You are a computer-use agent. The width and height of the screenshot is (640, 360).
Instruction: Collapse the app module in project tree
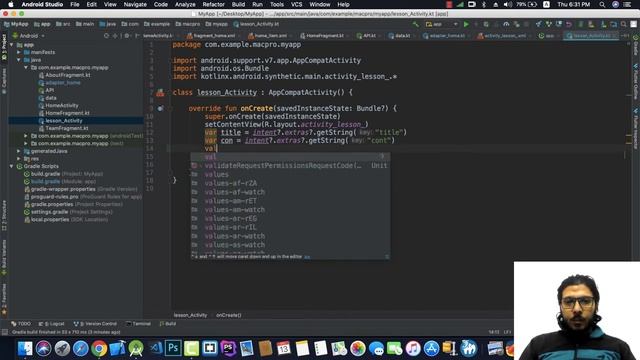coord(12,45)
